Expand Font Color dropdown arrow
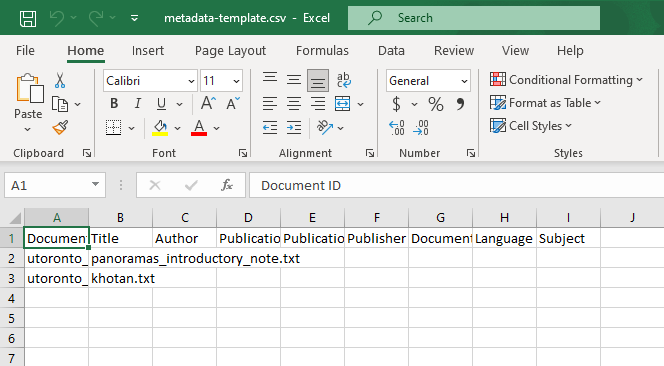The height and width of the screenshot is (366, 664). tap(216, 128)
